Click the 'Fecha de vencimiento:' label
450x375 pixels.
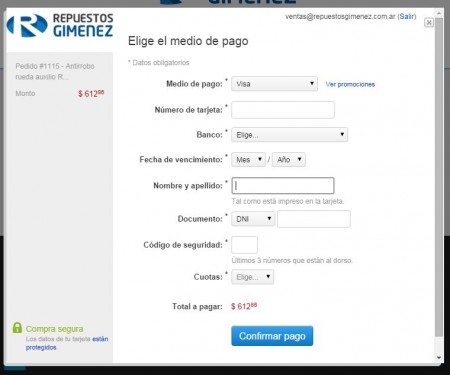(x=181, y=160)
